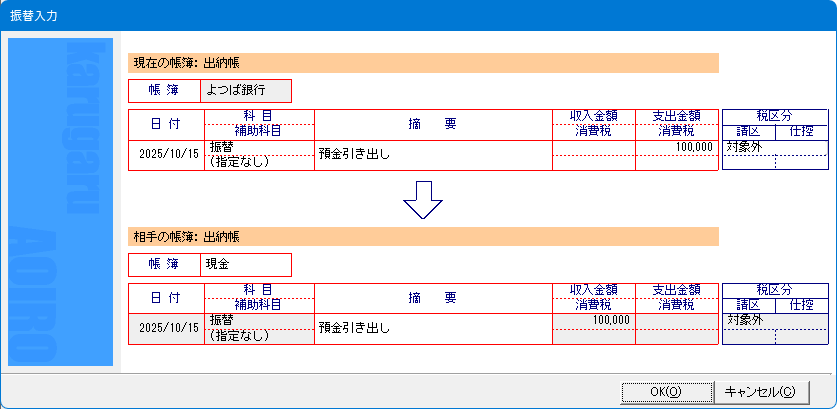
Task: Click the 摘要 field in the current ledger
Action: pyautogui.click(x=433, y=155)
